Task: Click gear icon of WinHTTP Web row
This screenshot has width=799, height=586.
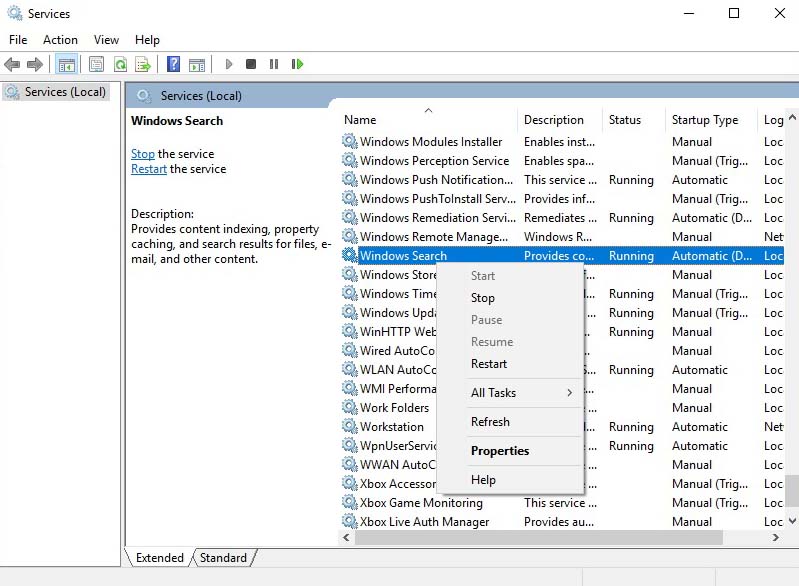Action: click(x=350, y=331)
